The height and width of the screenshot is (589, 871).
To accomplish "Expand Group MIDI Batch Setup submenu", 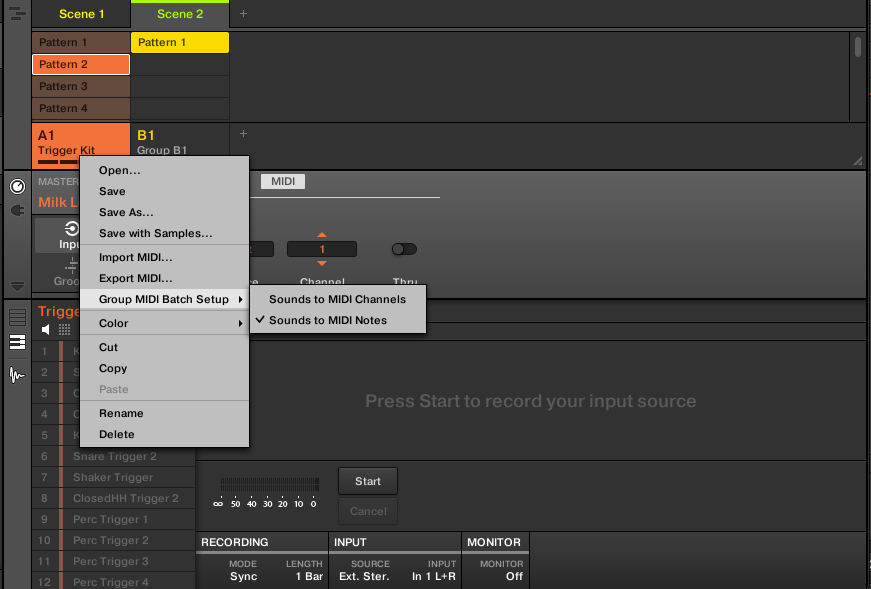I will click(164, 299).
